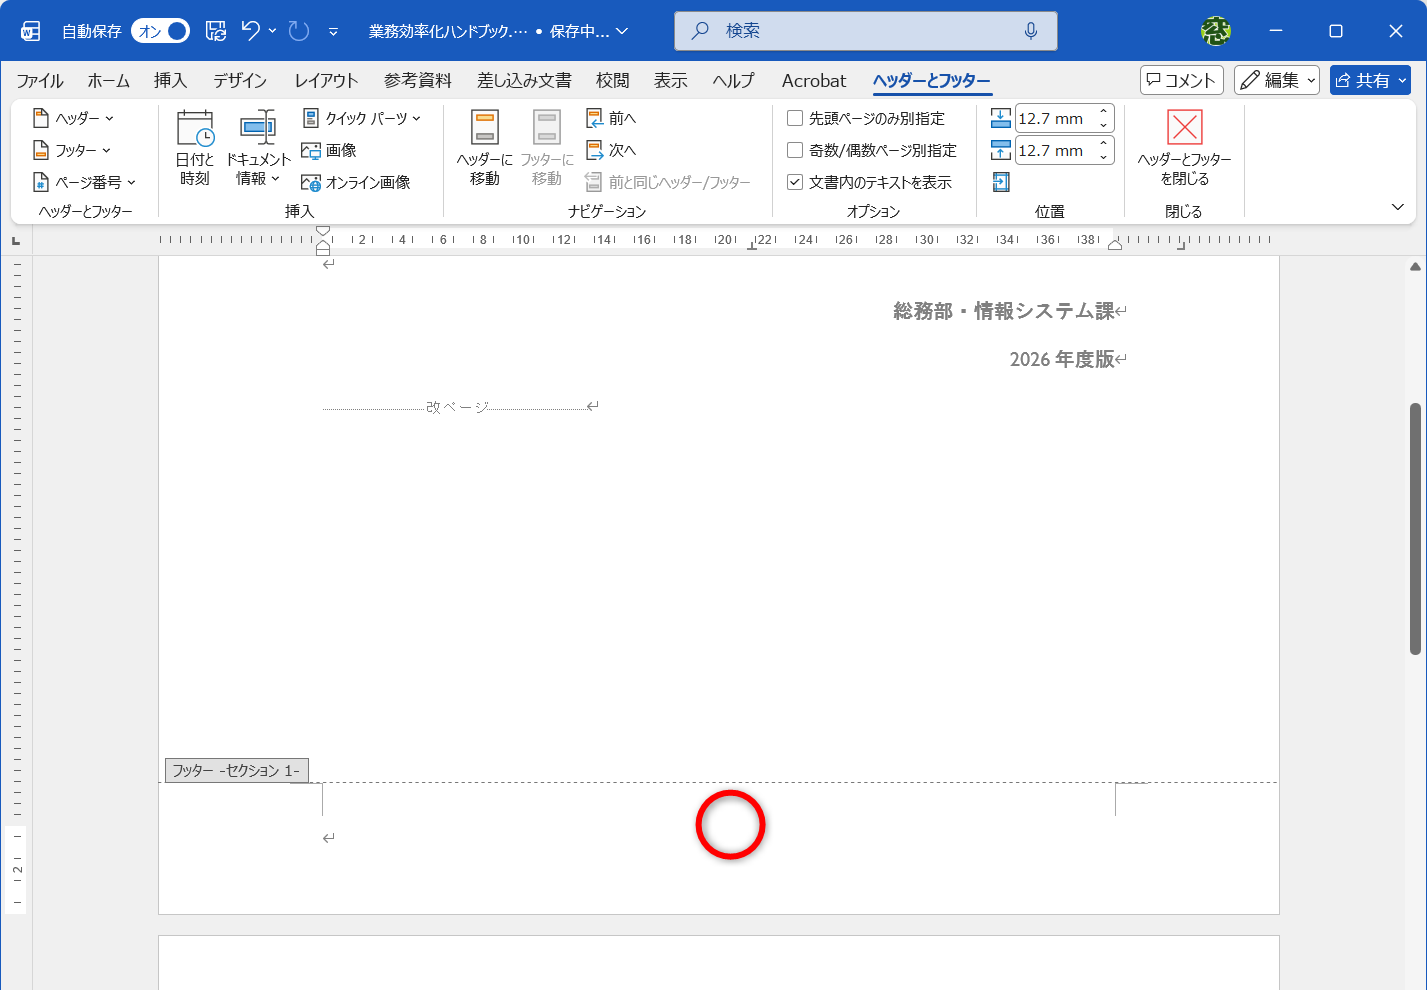Increase header position value with stepper up

1104,112
